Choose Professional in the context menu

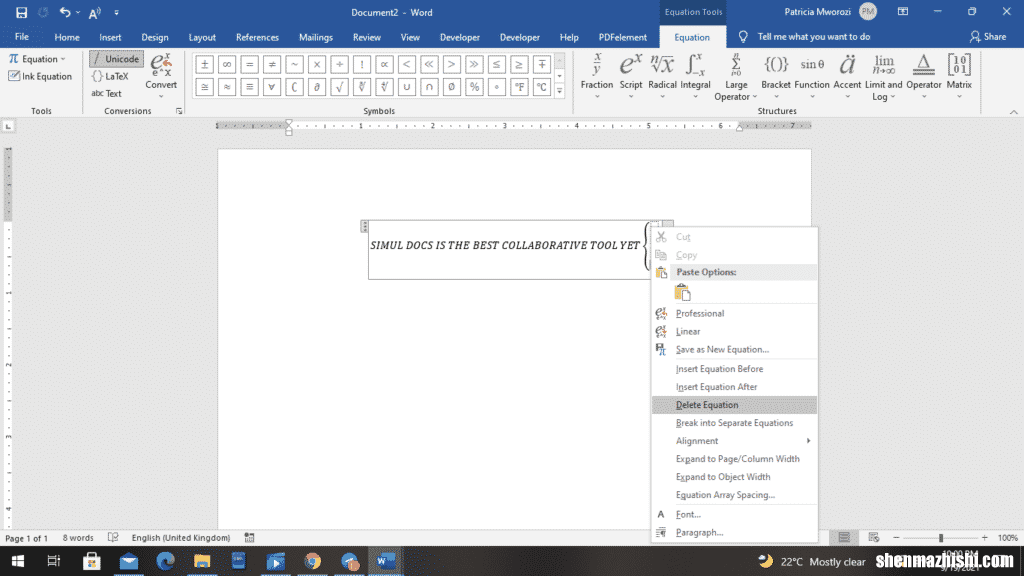(734, 313)
